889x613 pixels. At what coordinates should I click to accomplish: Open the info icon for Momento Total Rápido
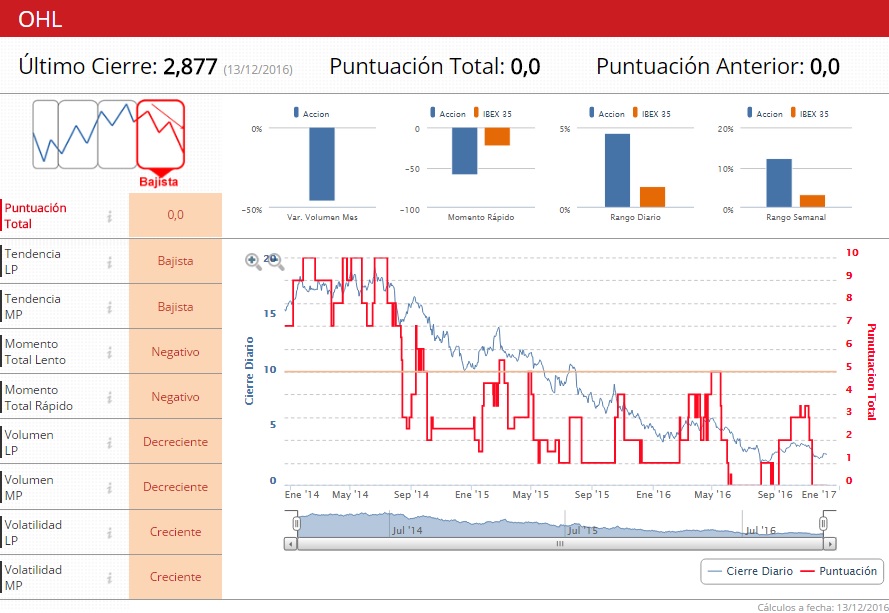tap(109, 398)
